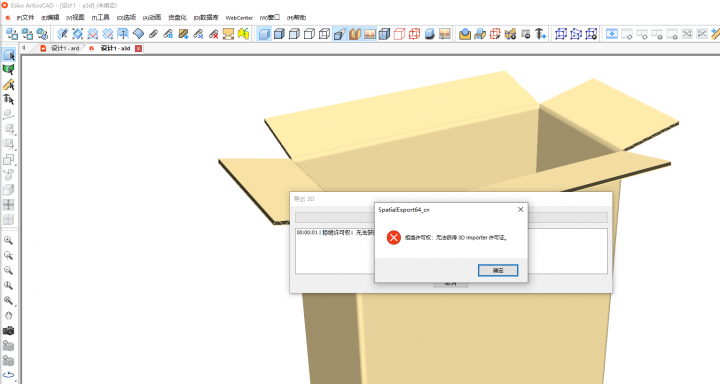
Task: Select the solid shaded cube view mode
Action: pyautogui.click(x=264, y=34)
